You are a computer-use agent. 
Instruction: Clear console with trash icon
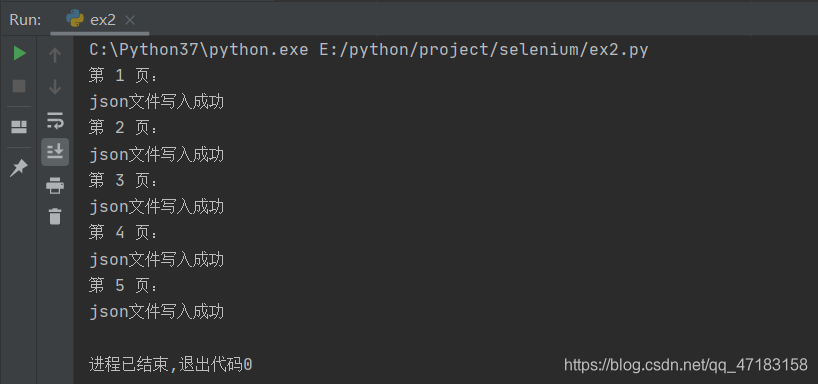(x=55, y=216)
